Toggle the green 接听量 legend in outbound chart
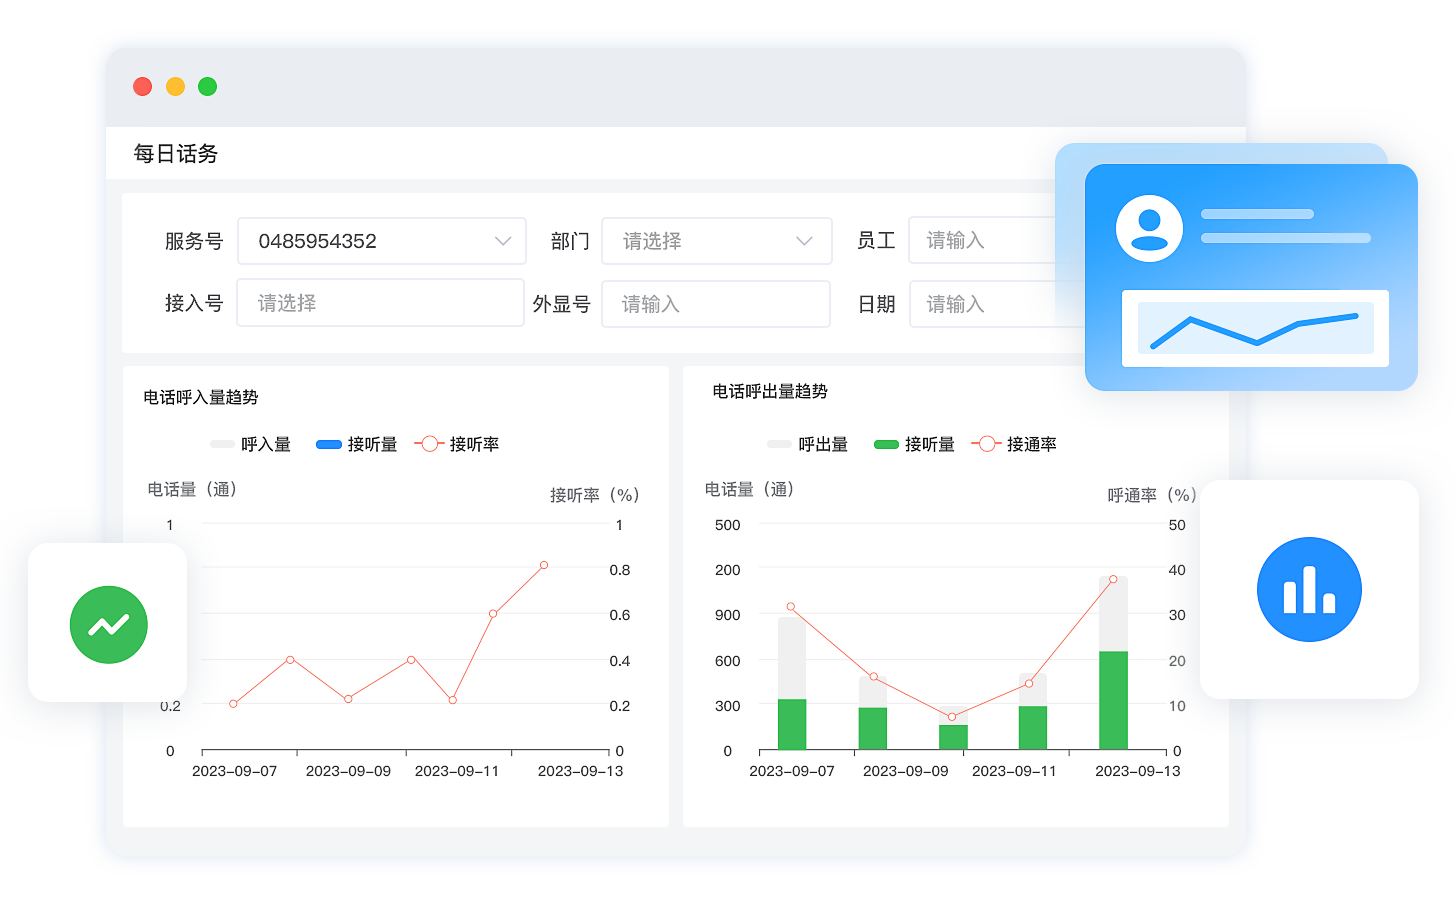 (x=914, y=444)
